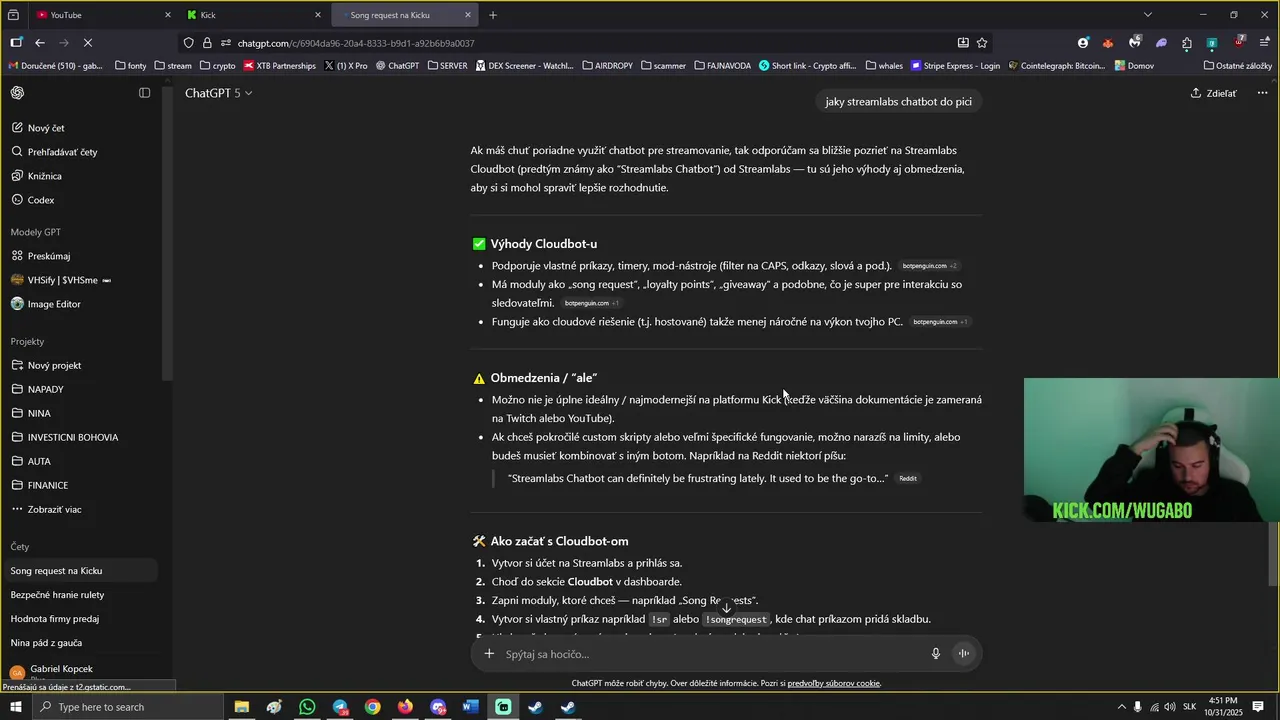
Task: Go back to previous page
Action: click(x=40, y=43)
